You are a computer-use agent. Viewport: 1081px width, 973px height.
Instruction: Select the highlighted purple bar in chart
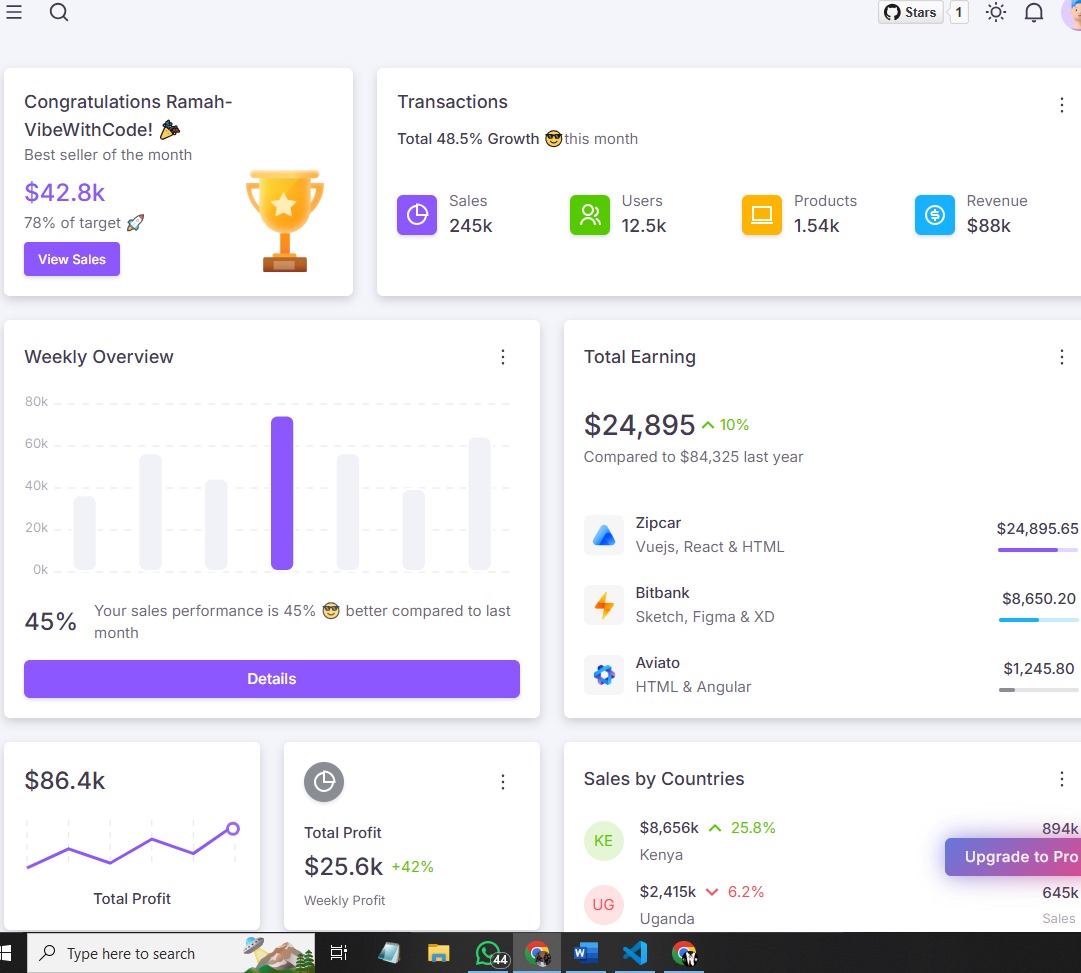point(282,493)
